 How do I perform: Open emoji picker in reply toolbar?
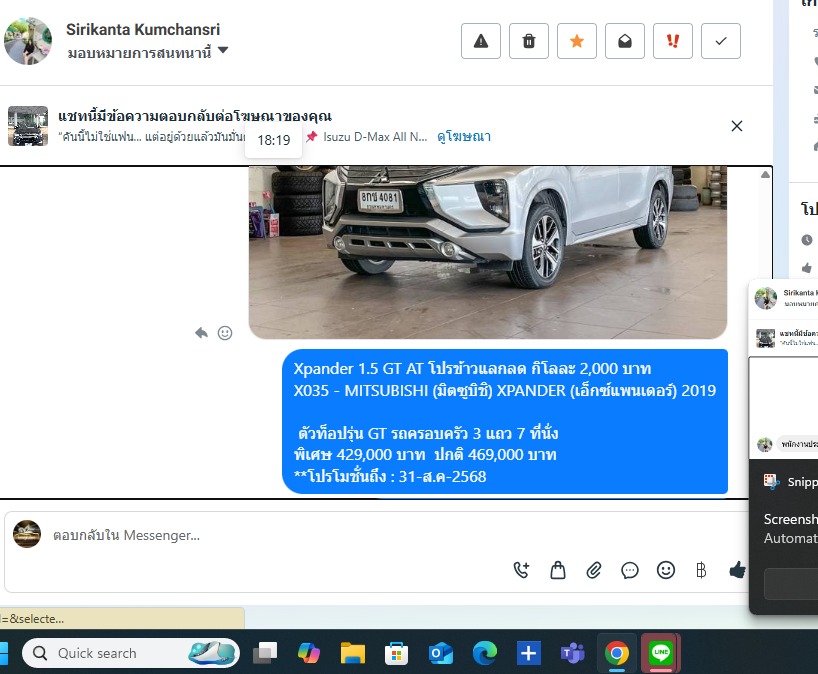coord(666,570)
